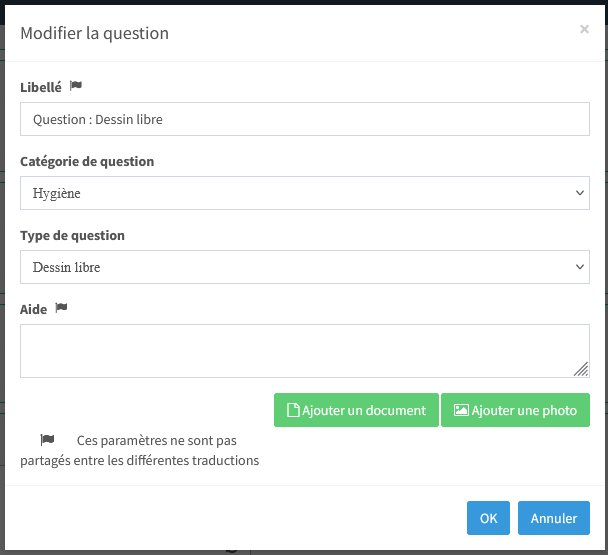
Task: Click the flag icon in the translation note
Action: tap(47, 440)
